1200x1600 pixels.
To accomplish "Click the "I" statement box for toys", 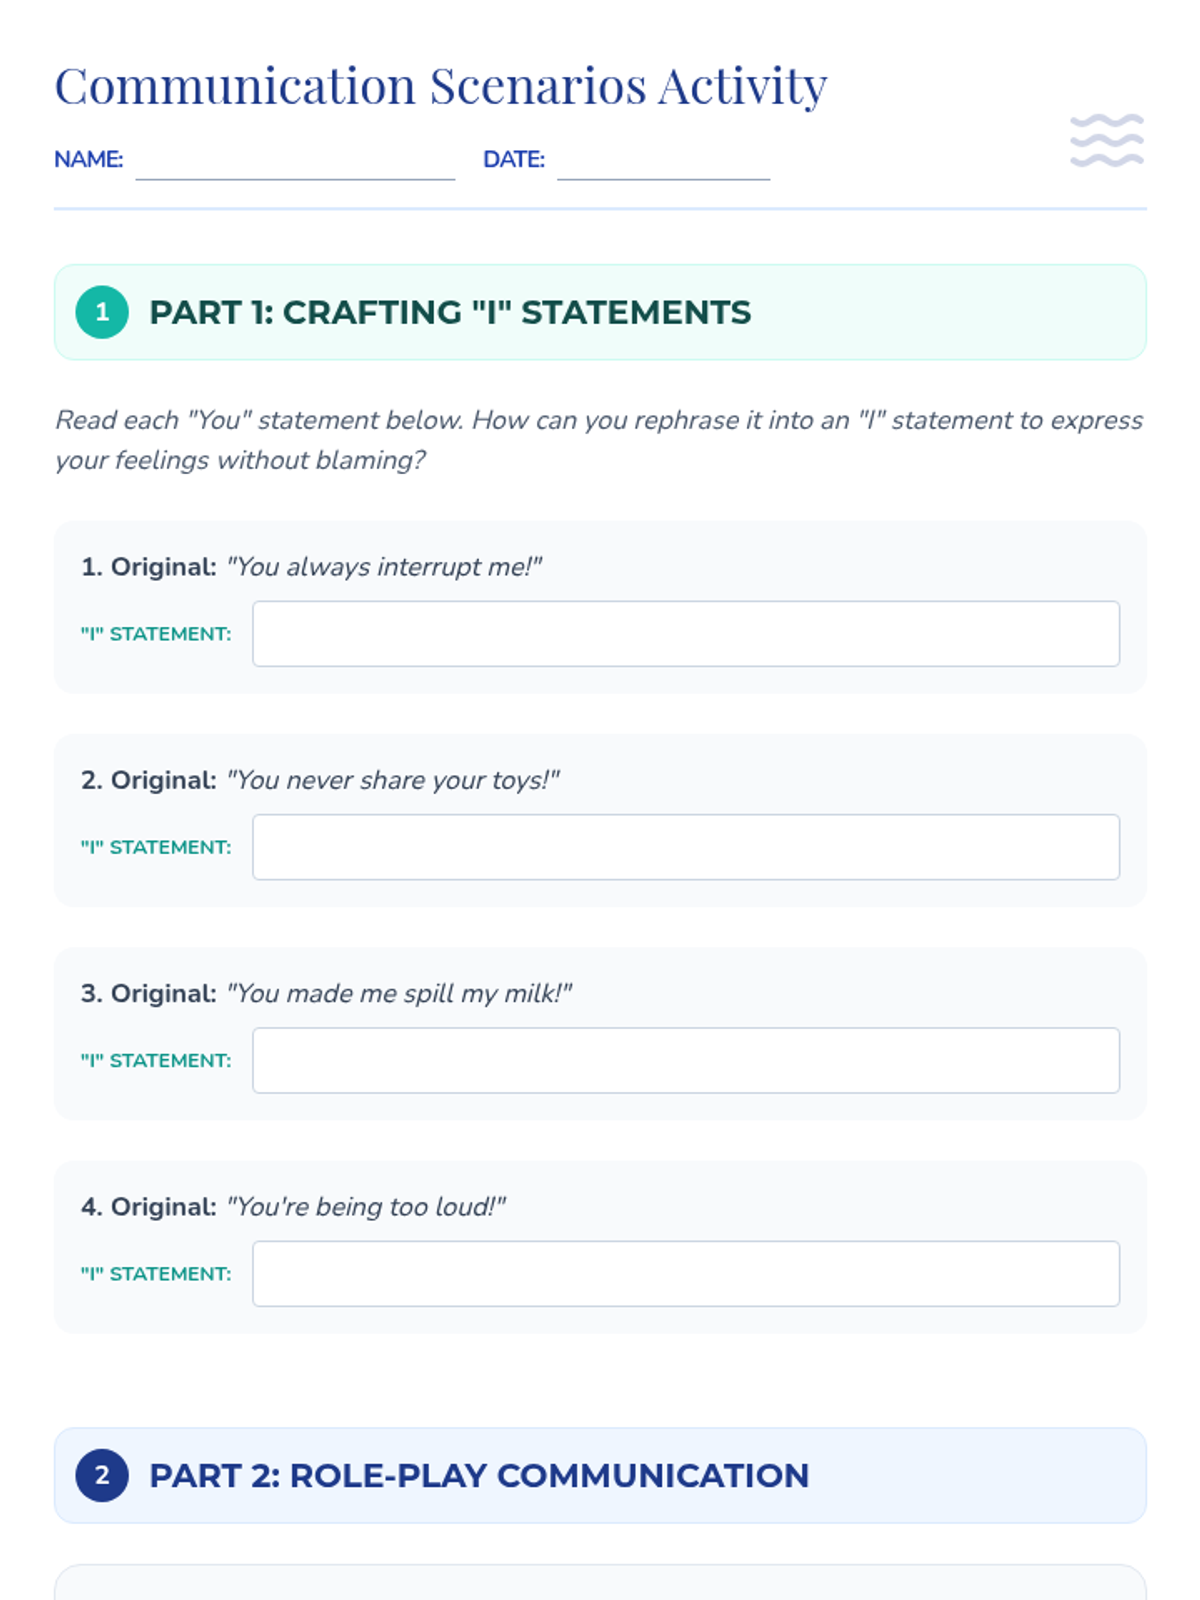I will 685,847.
